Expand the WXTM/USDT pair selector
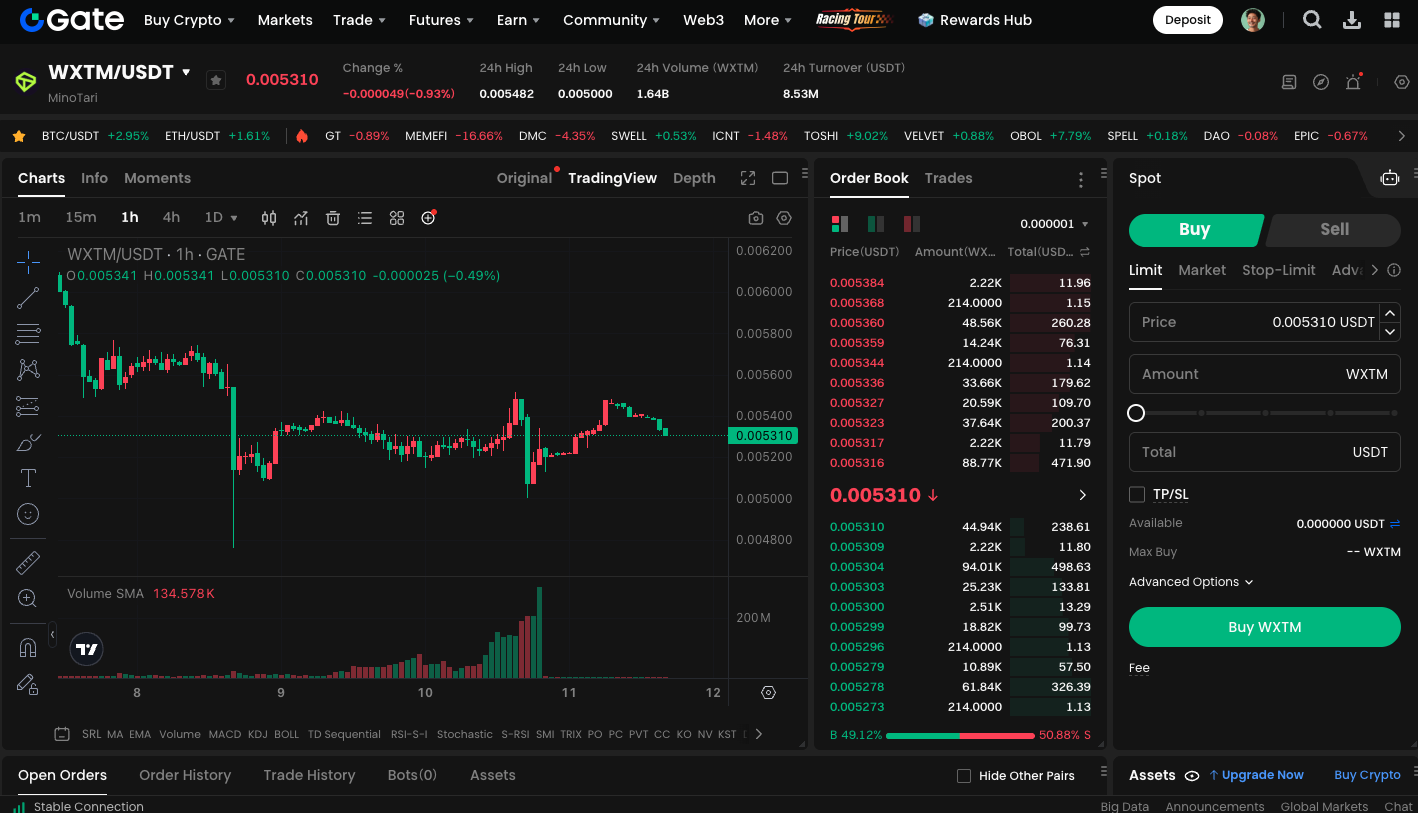The height and width of the screenshot is (813, 1418). click(186, 72)
